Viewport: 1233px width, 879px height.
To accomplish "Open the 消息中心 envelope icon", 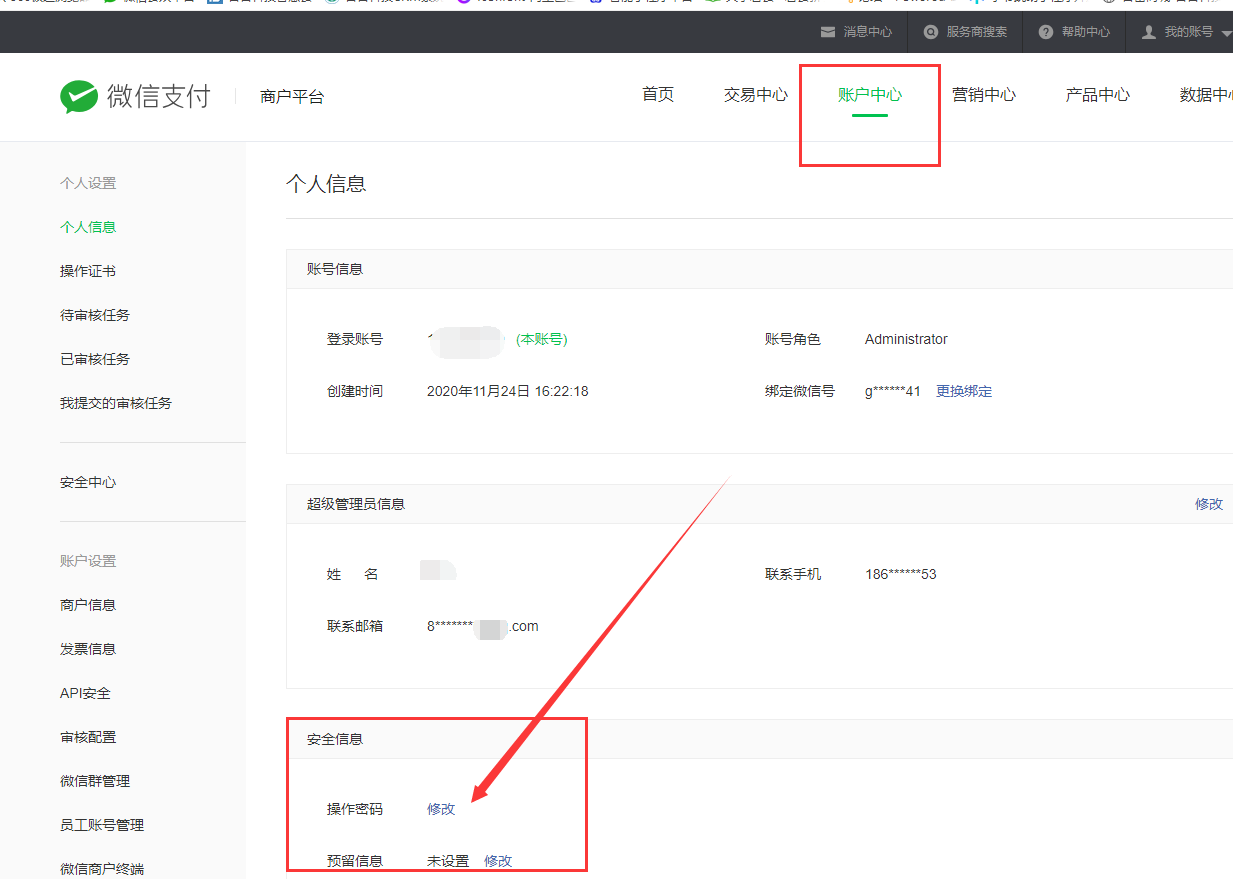I will click(827, 32).
